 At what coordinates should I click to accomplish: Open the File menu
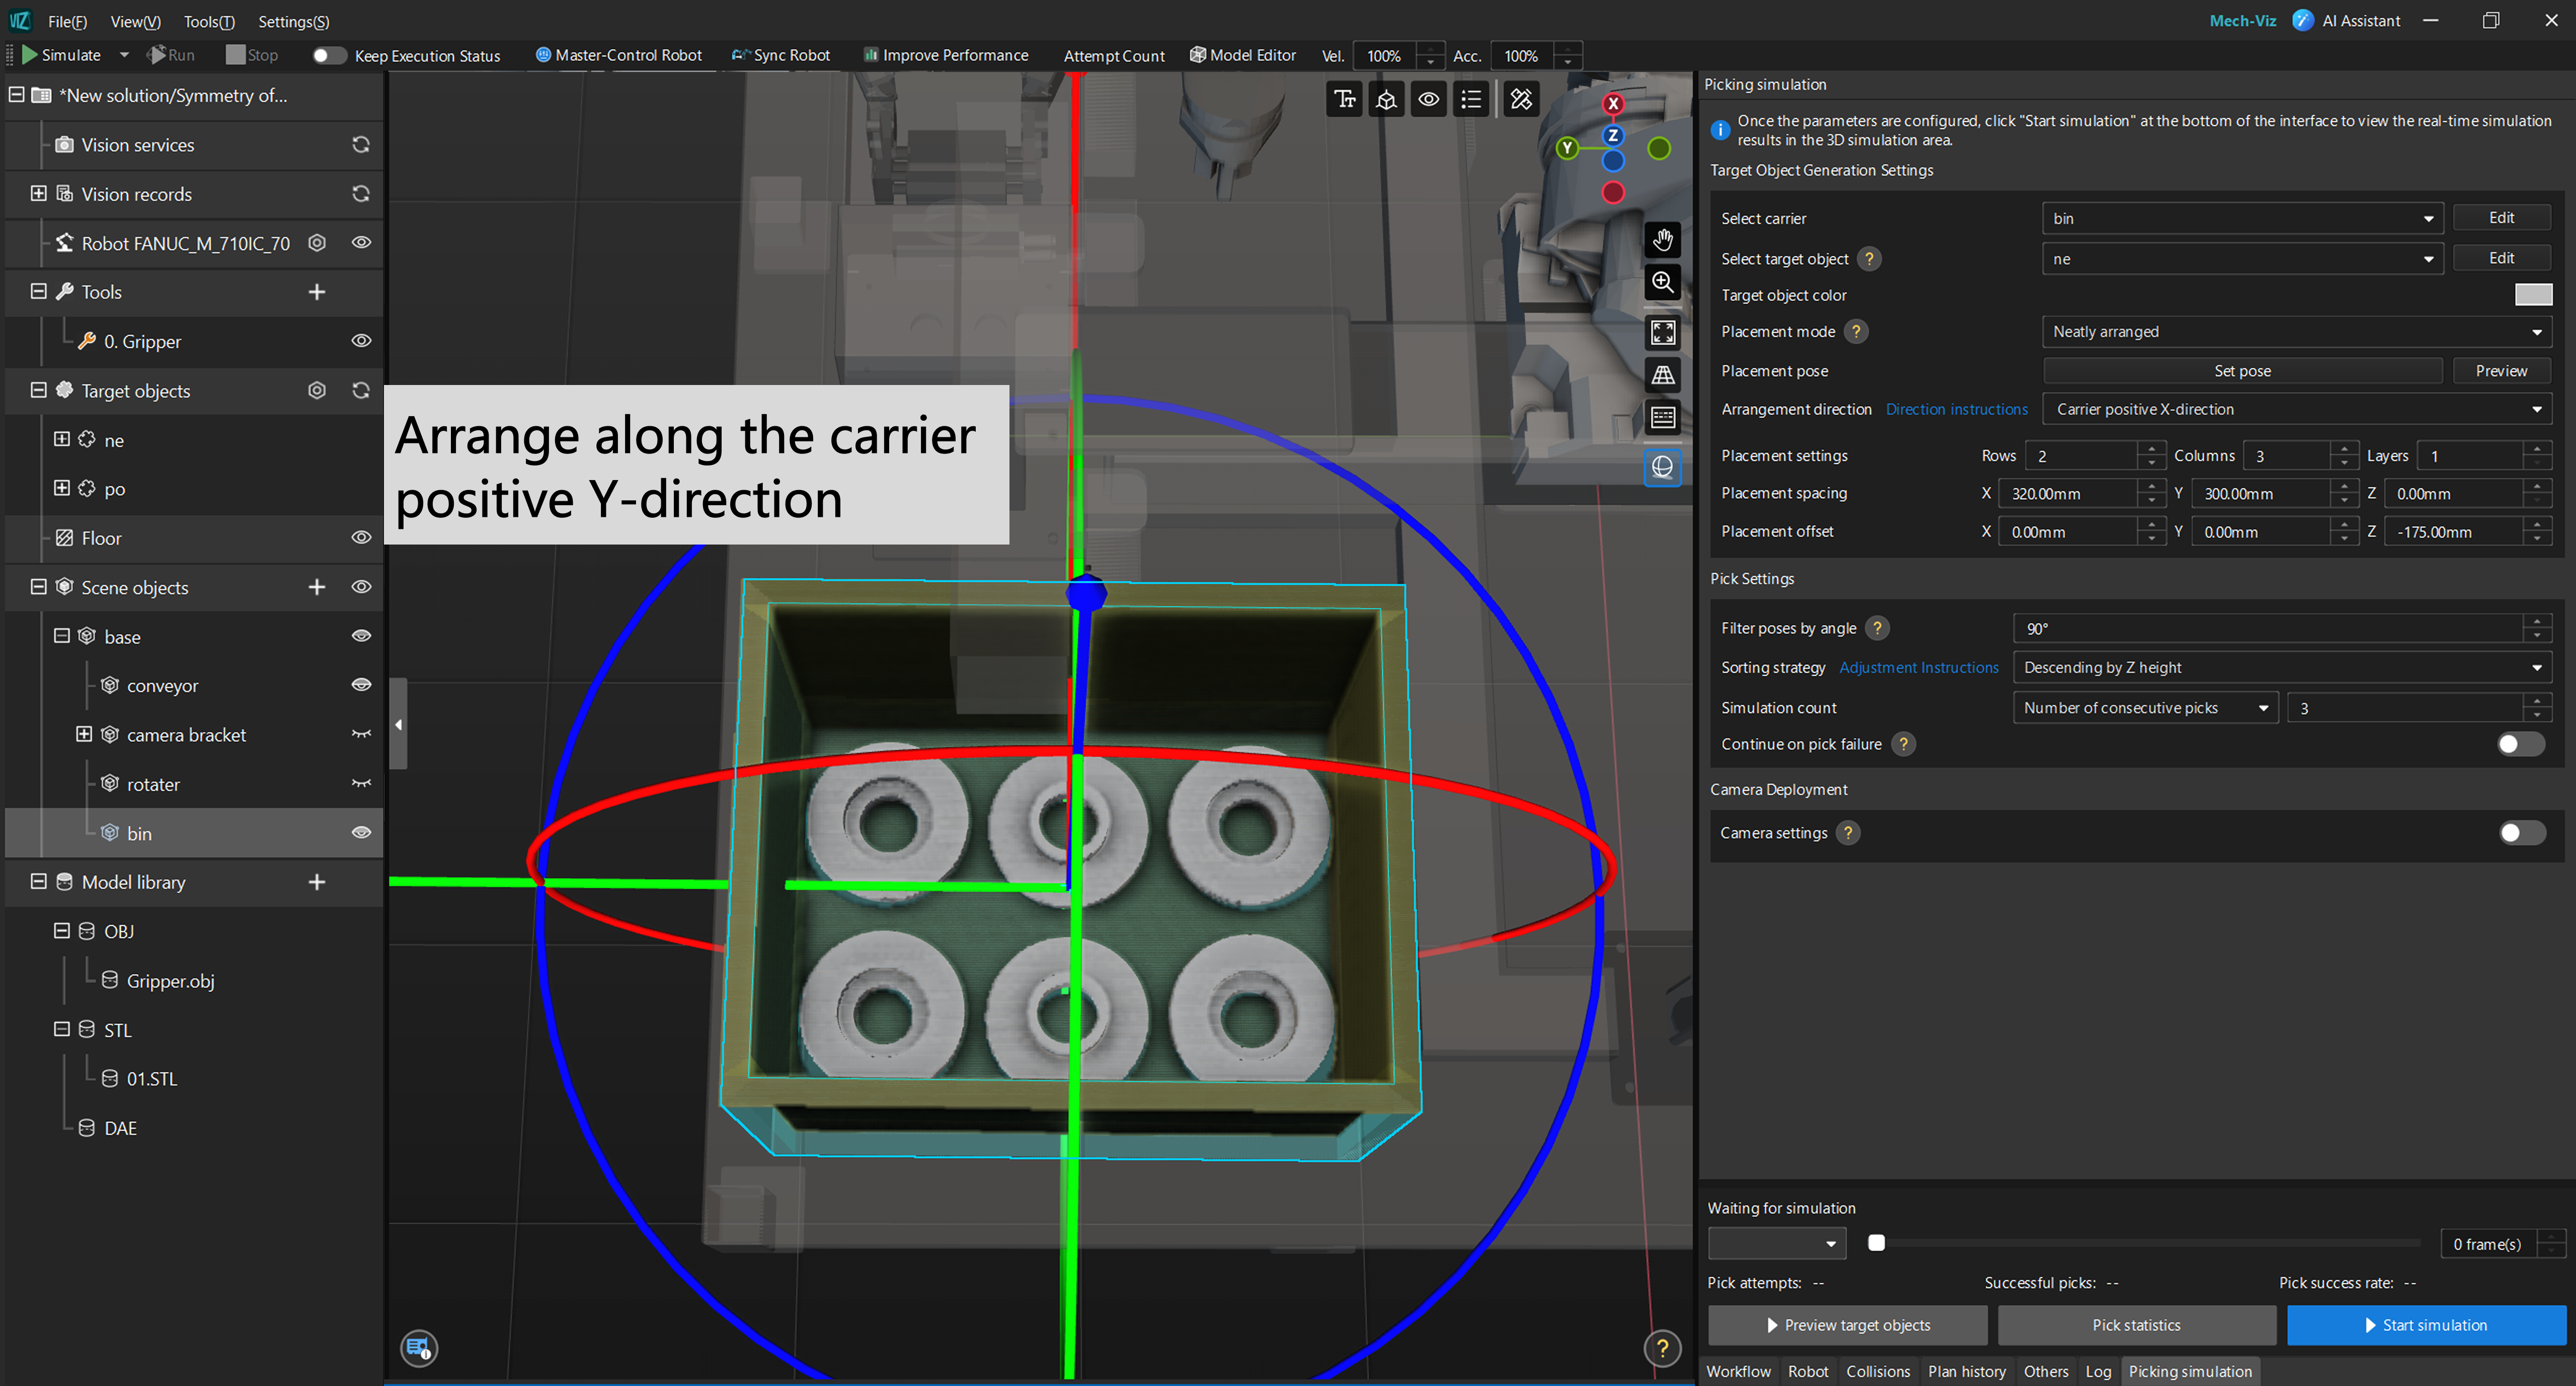coord(67,21)
